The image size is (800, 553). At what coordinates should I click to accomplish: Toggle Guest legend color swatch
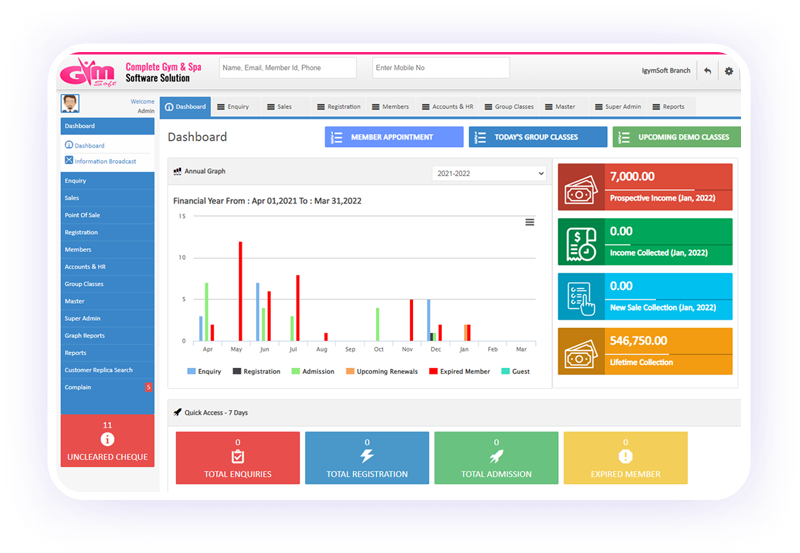tap(505, 371)
